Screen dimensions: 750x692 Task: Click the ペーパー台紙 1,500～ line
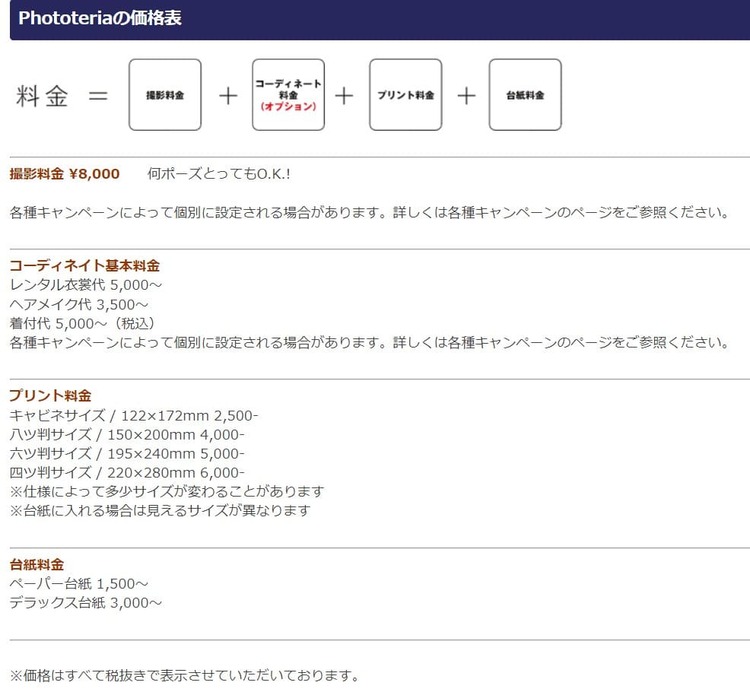pos(79,584)
